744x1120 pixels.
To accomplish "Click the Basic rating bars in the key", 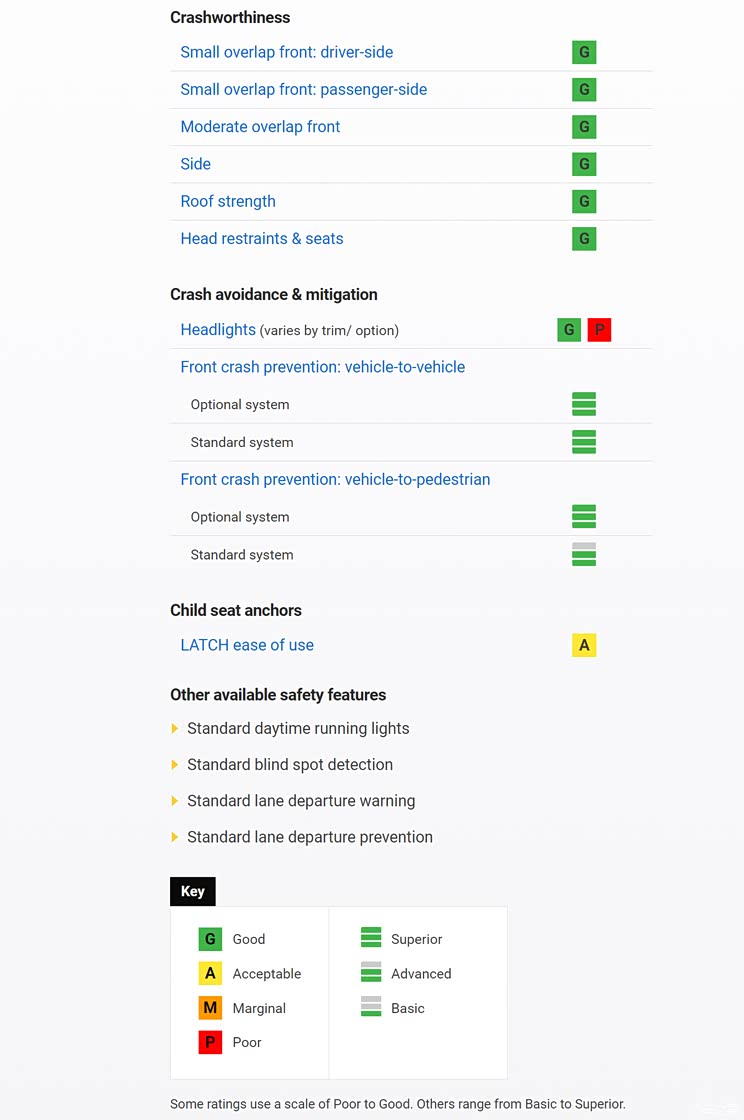I will pos(371,1007).
